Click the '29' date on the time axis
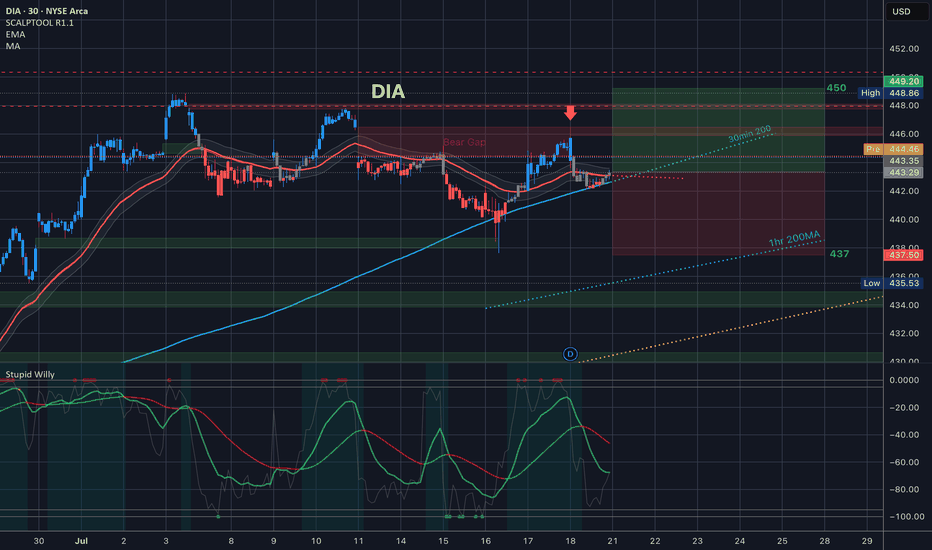Image resolution: width=932 pixels, height=550 pixels. pyautogui.click(x=867, y=541)
